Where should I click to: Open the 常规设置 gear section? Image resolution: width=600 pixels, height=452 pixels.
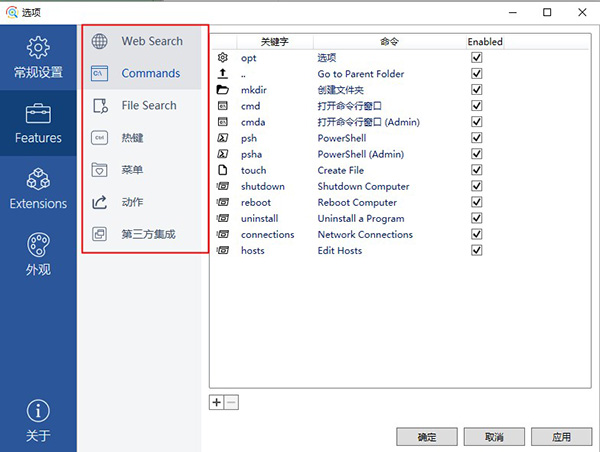(38, 57)
